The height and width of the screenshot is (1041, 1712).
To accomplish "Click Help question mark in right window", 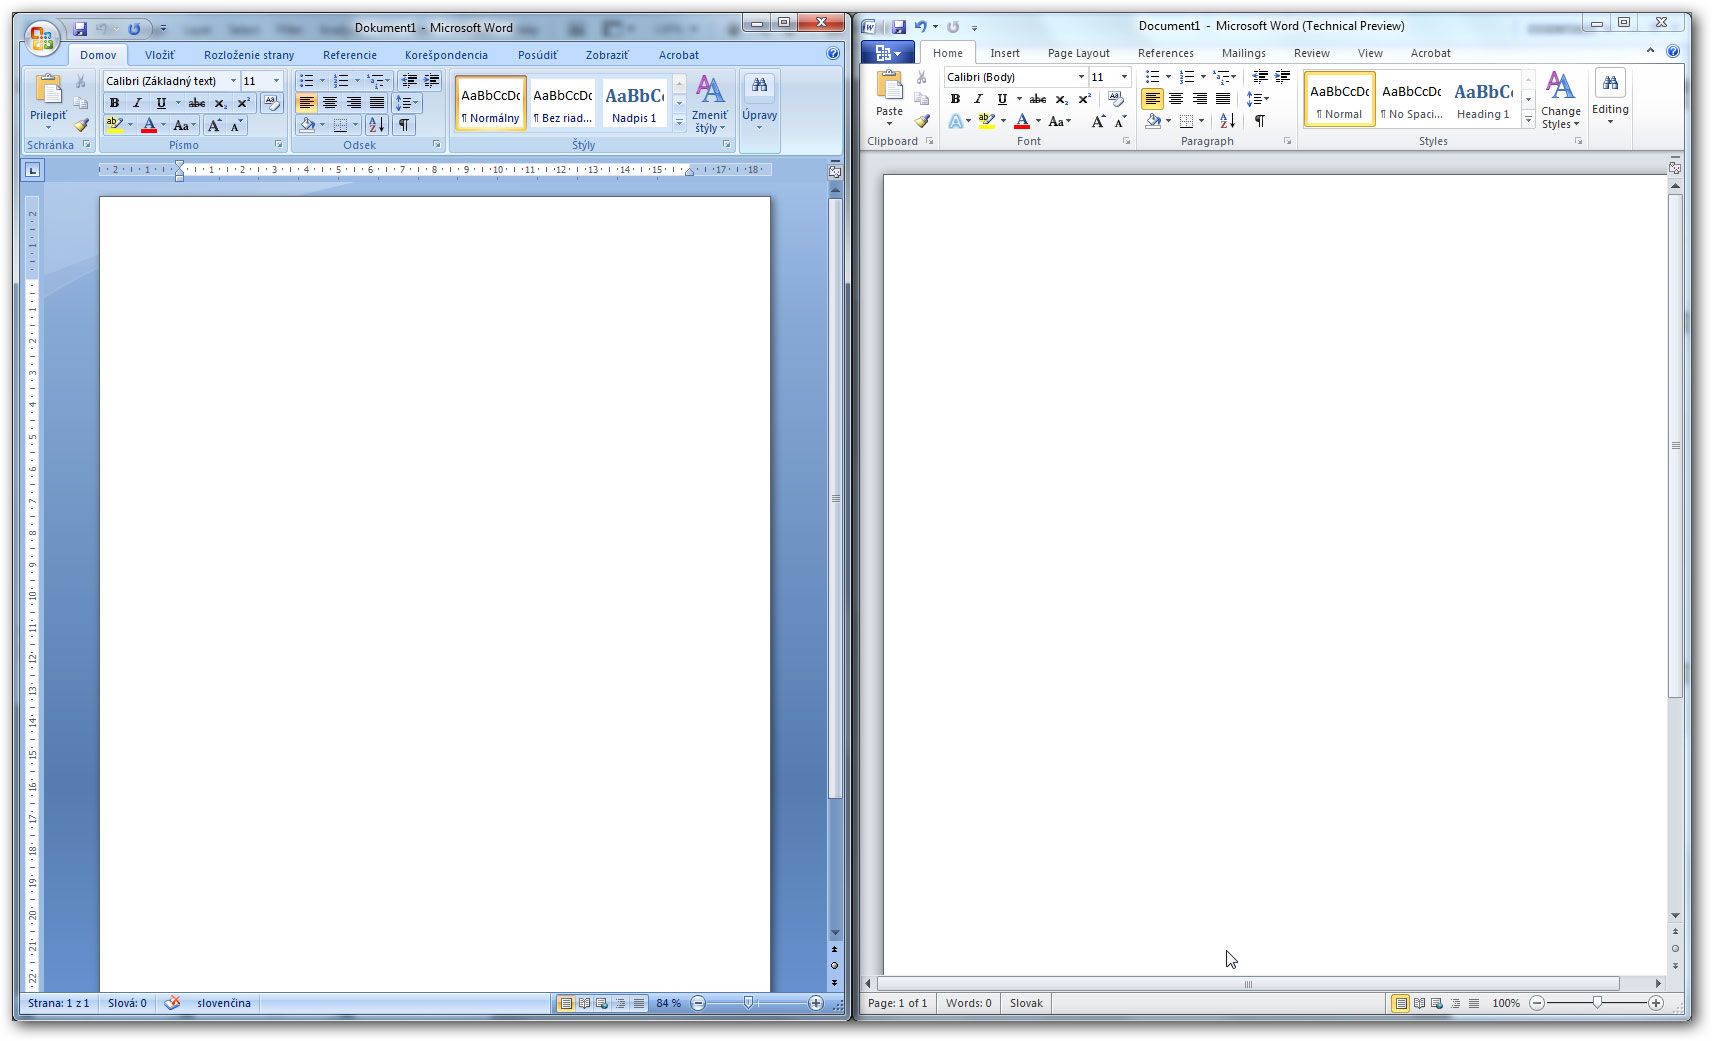I will (x=1673, y=51).
